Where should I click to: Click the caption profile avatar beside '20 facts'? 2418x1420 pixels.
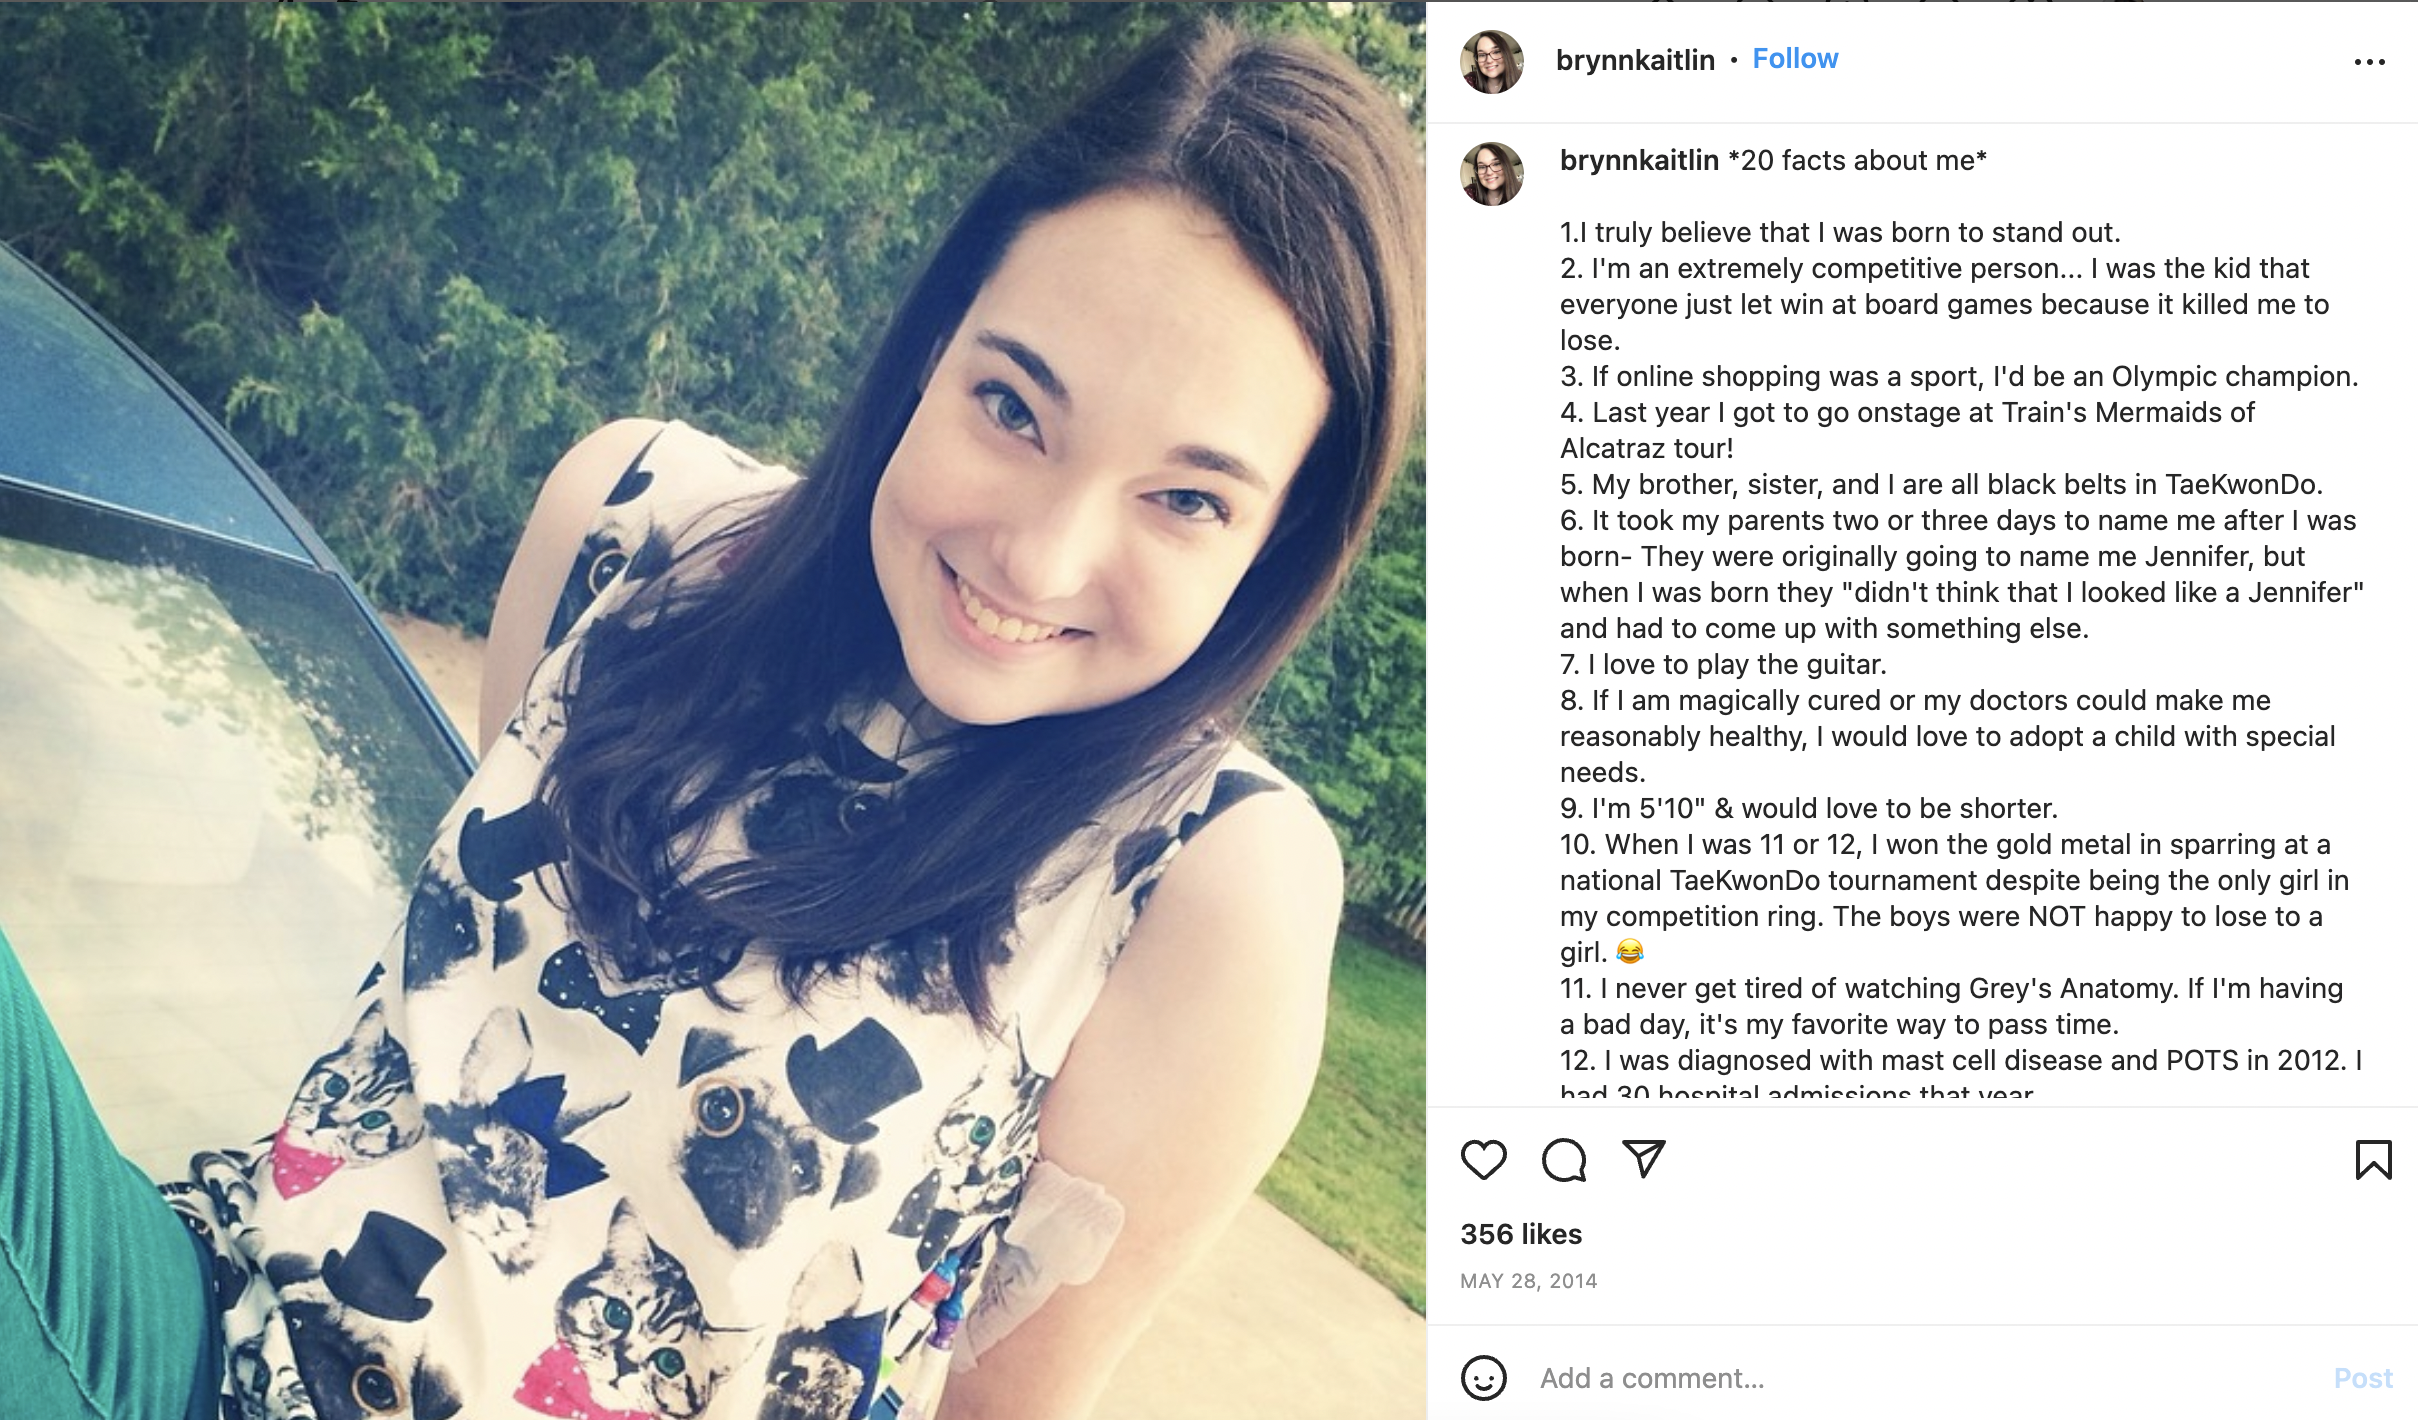(x=1492, y=174)
